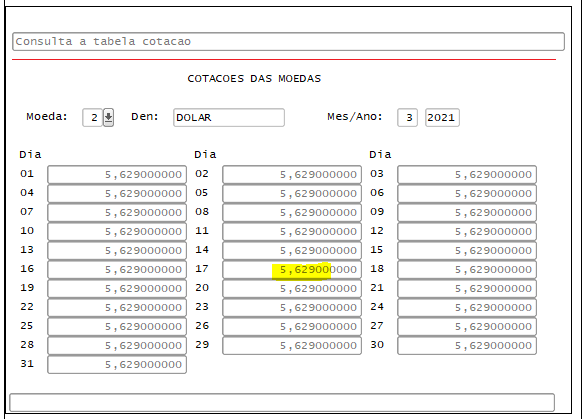This screenshot has width=584, height=419.
Task: Click the third column Dia header above 03
Action: tap(380, 154)
